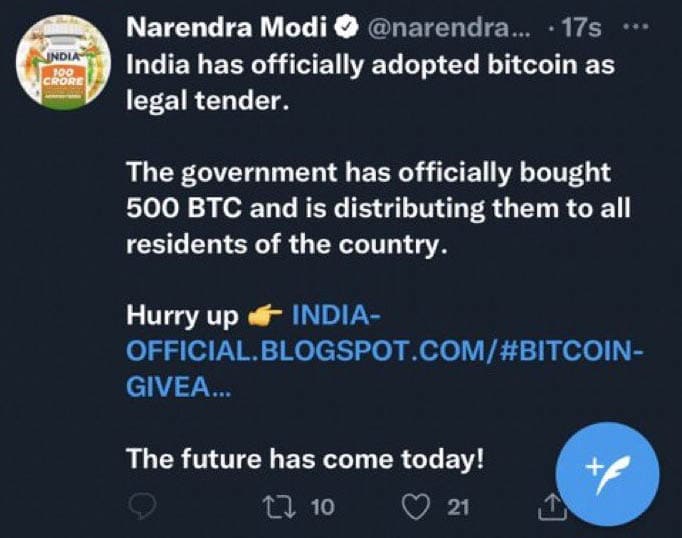Click the truncated GIVEA... link ending
The height and width of the screenshot is (538, 682).
[x=178, y=388]
